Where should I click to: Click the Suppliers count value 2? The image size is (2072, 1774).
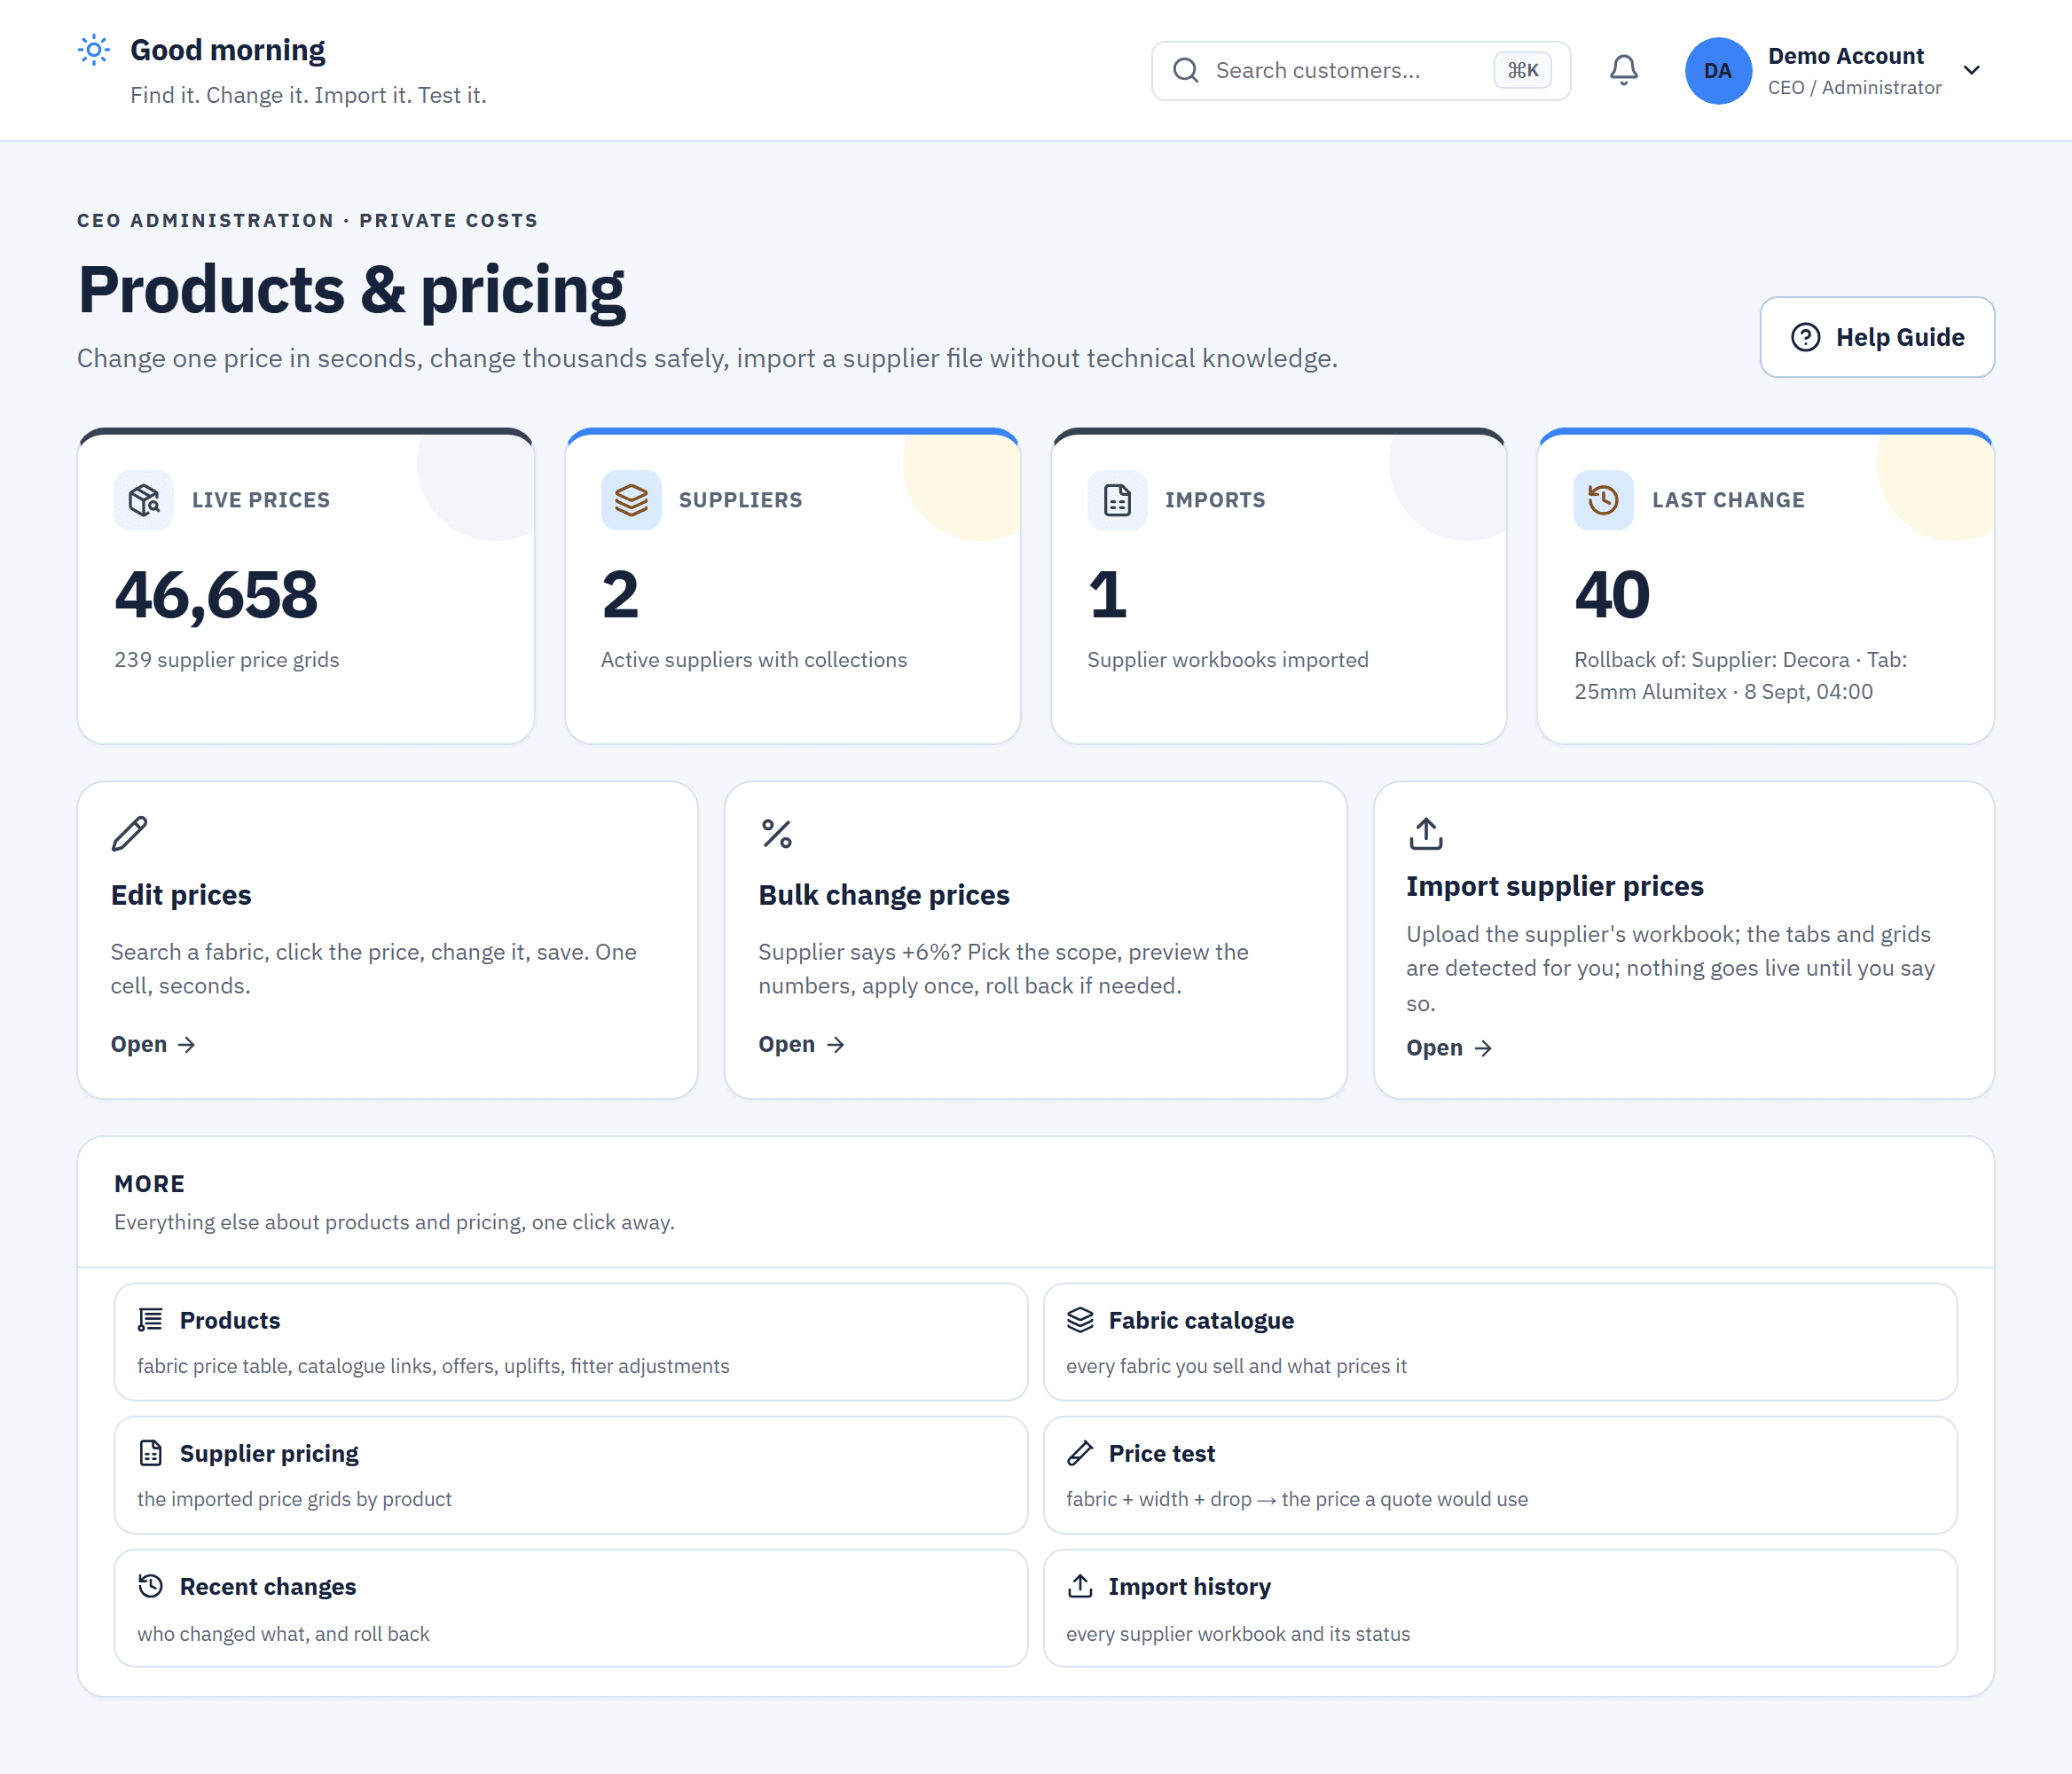click(x=620, y=595)
